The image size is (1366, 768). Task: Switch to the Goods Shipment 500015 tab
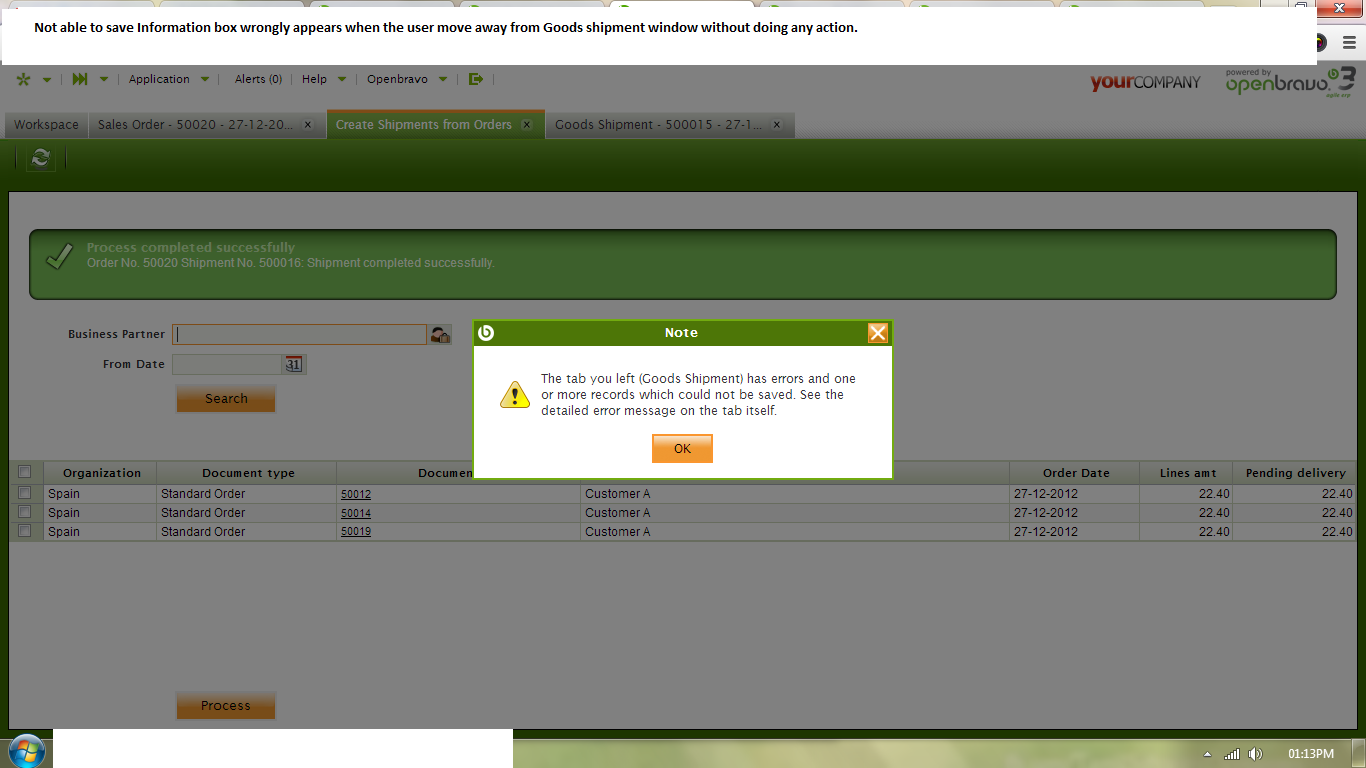[x=658, y=125]
